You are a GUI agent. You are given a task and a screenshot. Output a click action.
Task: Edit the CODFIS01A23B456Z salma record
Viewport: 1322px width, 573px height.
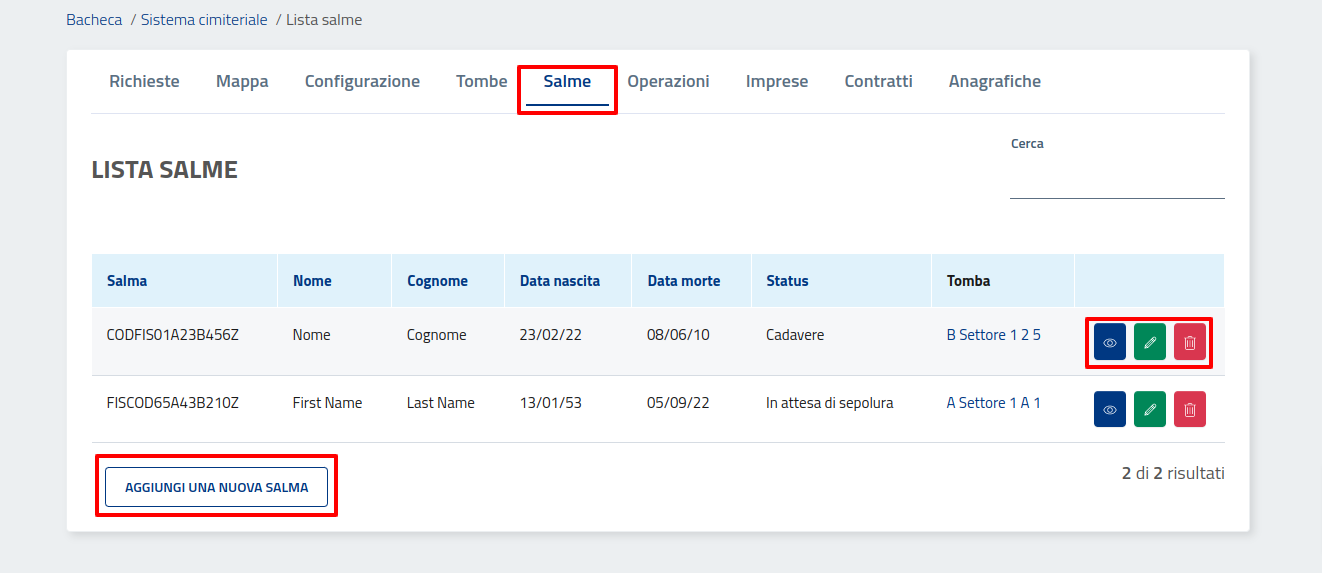[1149, 342]
